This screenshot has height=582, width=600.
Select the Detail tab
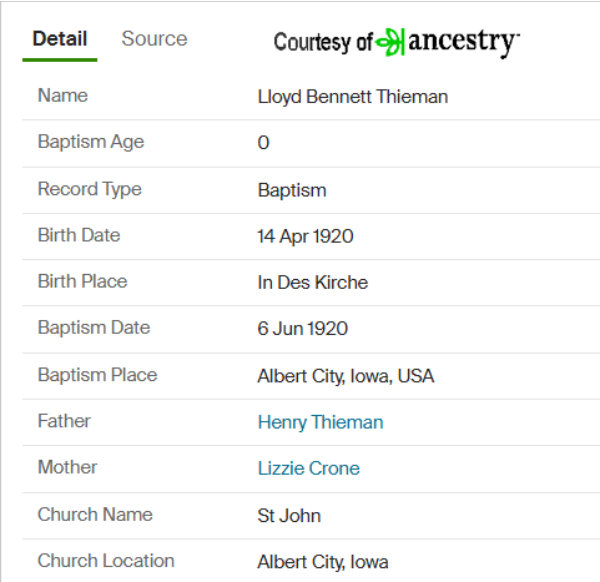[60, 39]
